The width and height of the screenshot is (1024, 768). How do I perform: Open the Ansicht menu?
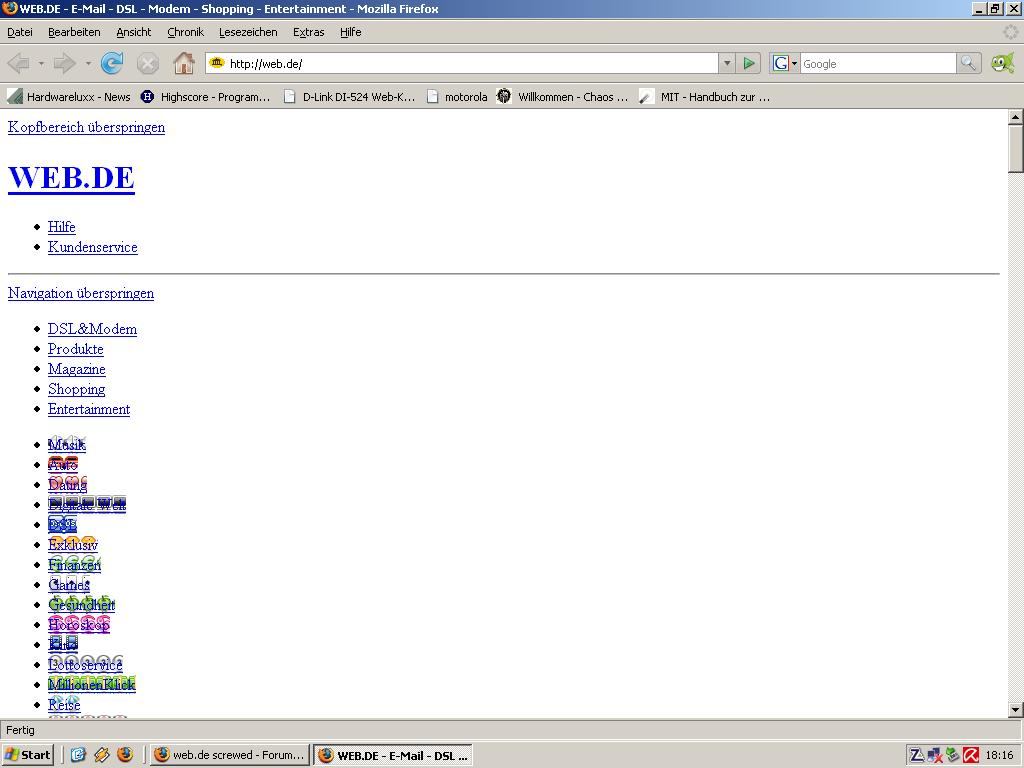click(133, 32)
